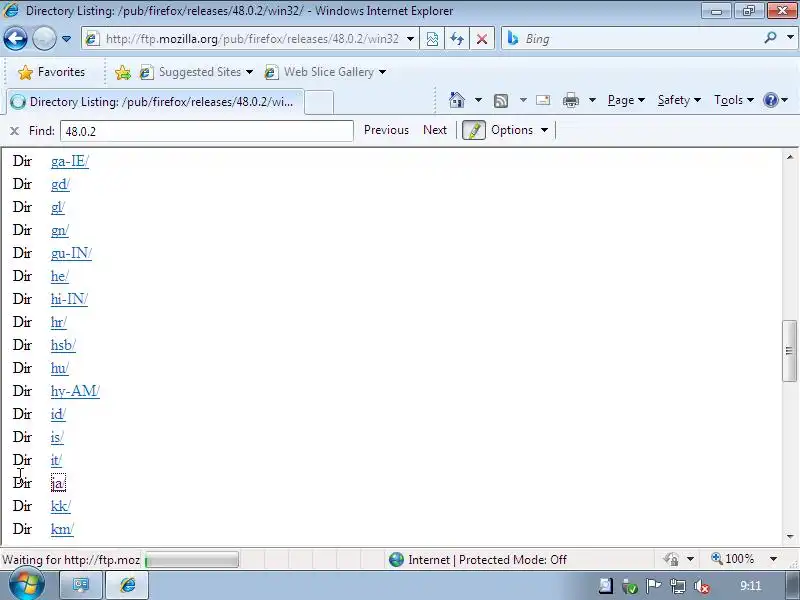Toggle Compatibility View icon

pos(432,39)
